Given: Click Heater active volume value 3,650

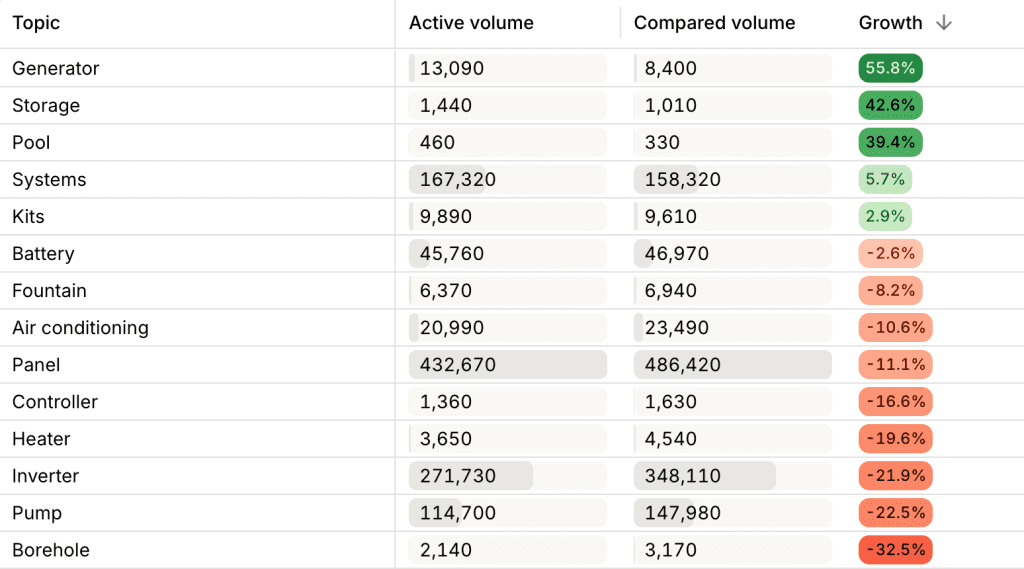Looking at the screenshot, I should point(445,438).
